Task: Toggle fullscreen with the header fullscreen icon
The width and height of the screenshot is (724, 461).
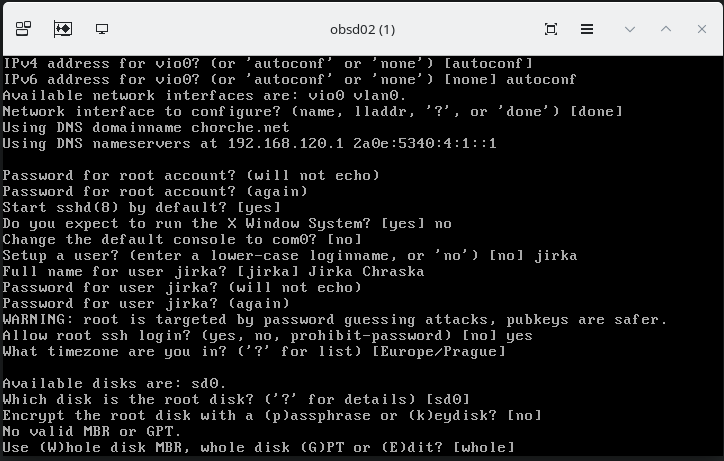Action: (x=551, y=29)
